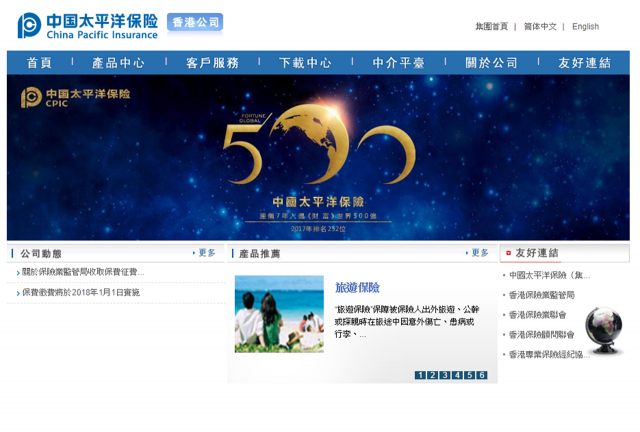Click the 友好連結 sidebar heading
640x432 pixels.
[537, 253]
